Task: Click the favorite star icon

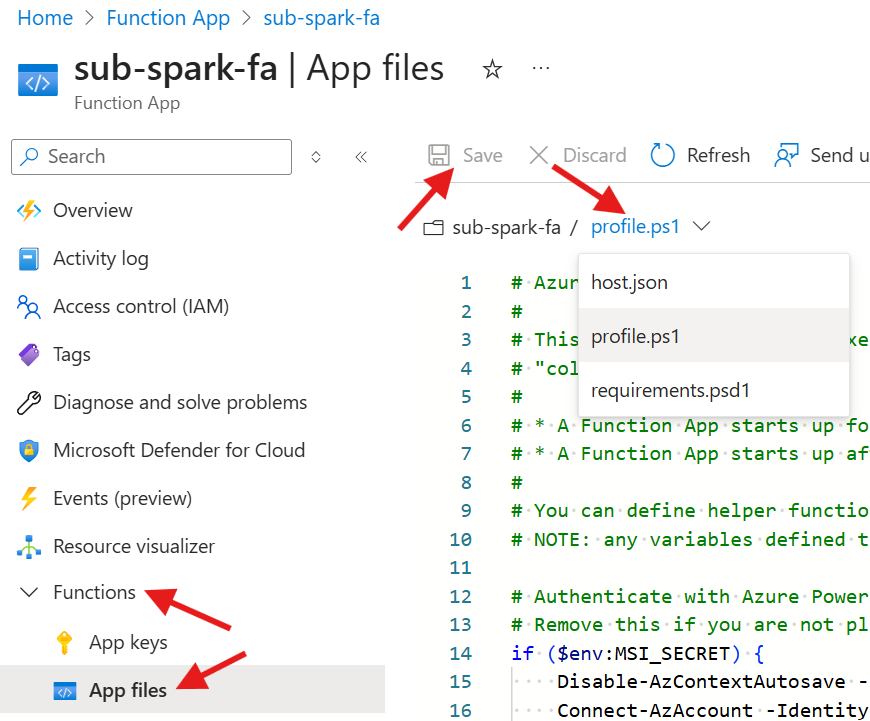Action: (x=492, y=69)
